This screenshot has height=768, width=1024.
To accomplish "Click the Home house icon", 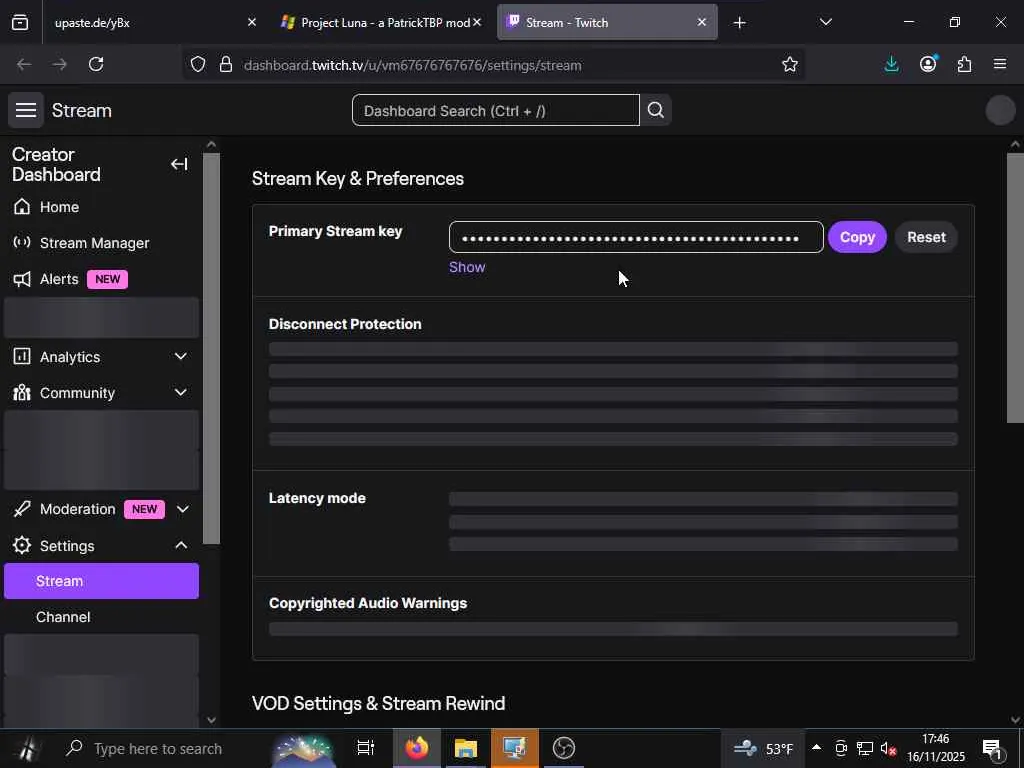I will [22, 207].
